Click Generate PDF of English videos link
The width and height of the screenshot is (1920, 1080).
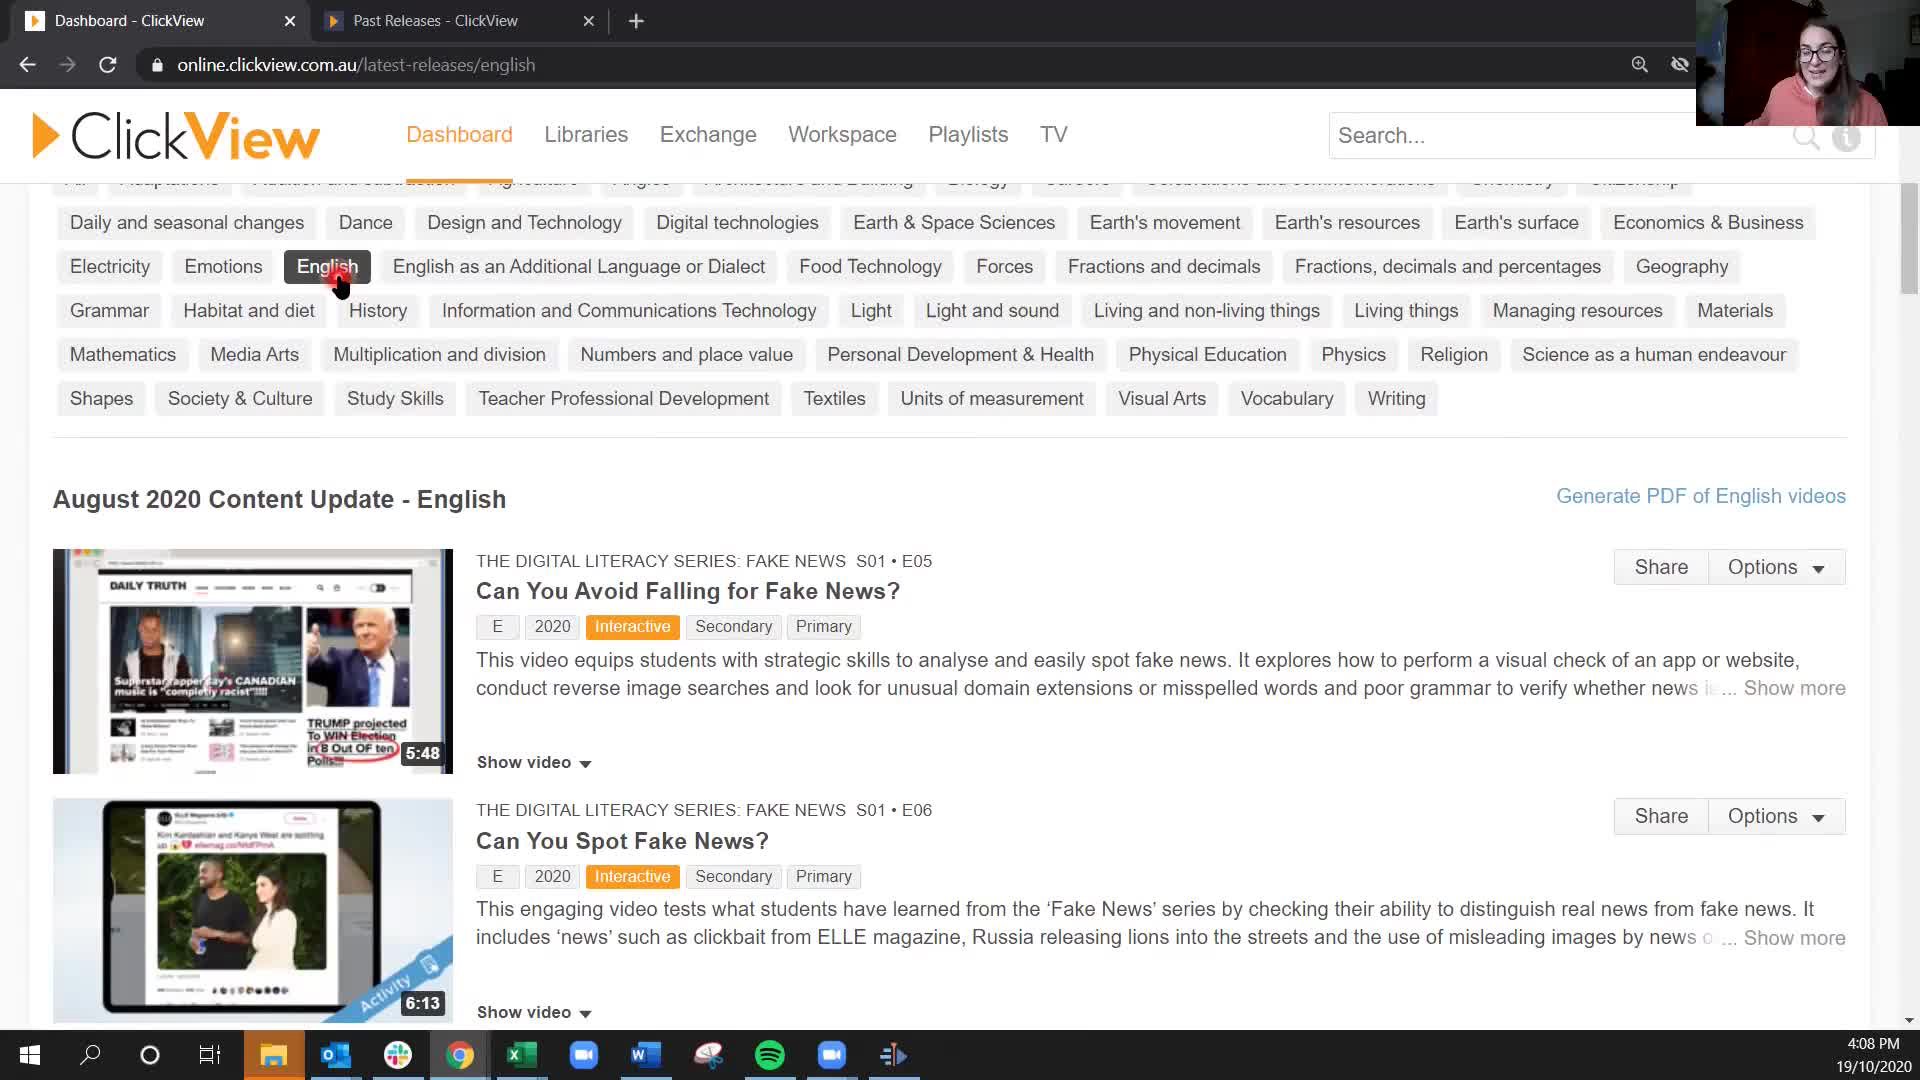[x=1701, y=495]
